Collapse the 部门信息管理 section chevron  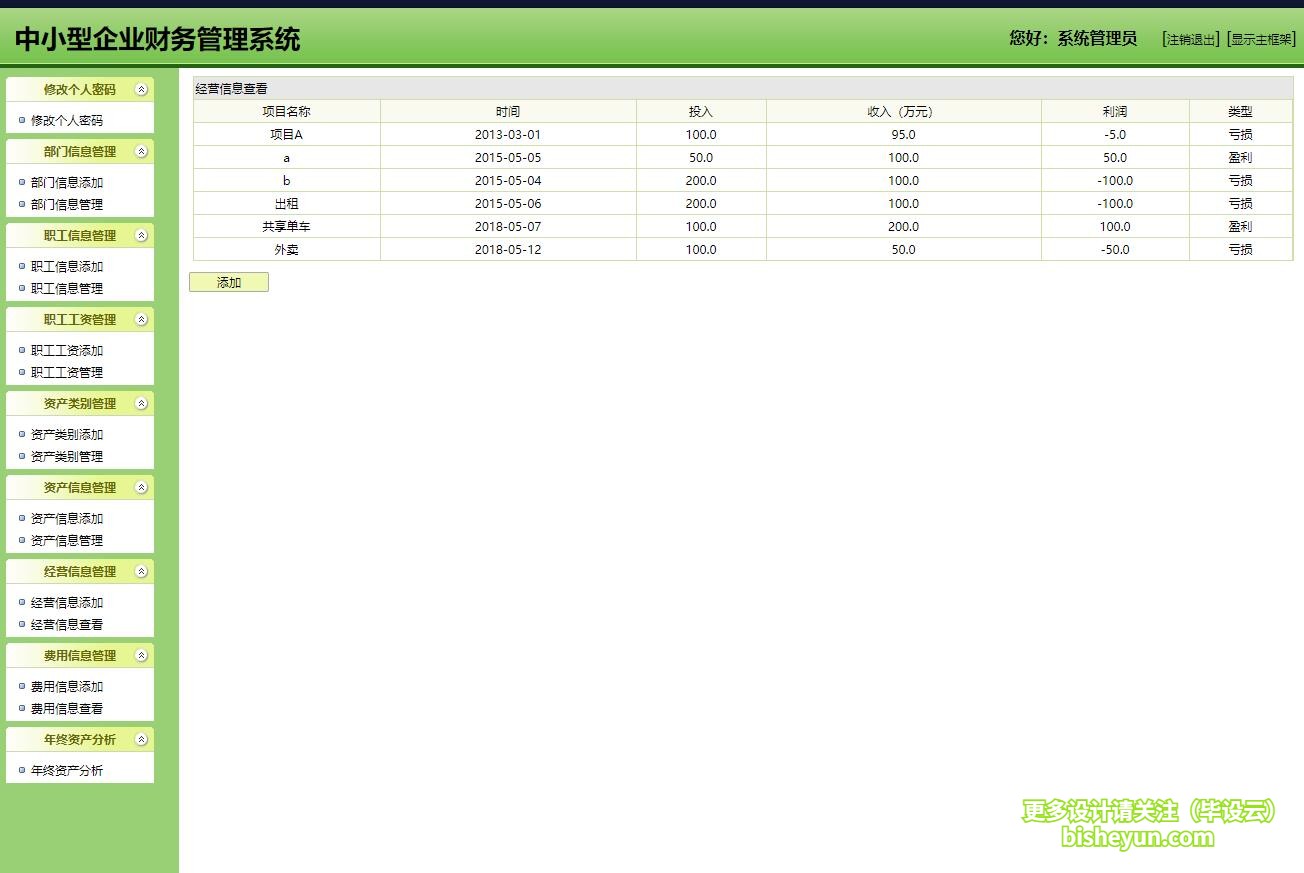(x=141, y=152)
